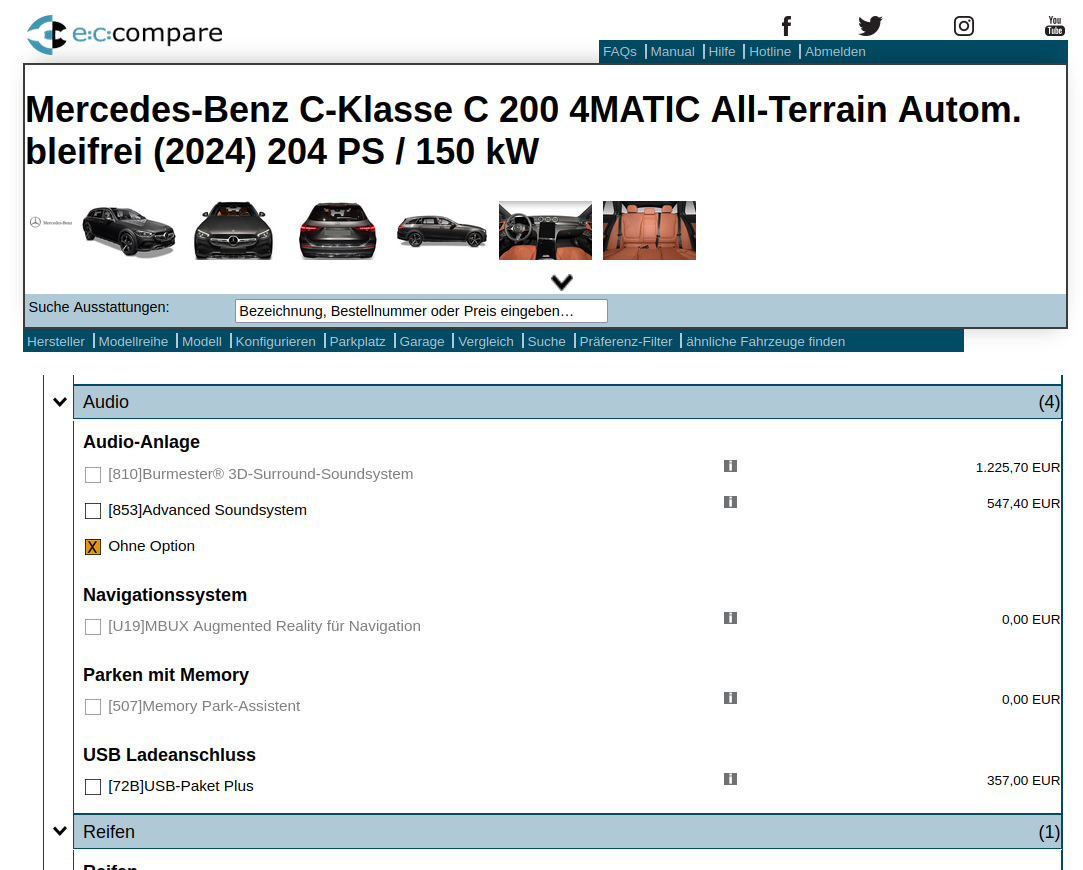This screenshot has height=870, width=1083.
Task: Show info for USB-Paket Plus
Action: [x=730, y=779]
